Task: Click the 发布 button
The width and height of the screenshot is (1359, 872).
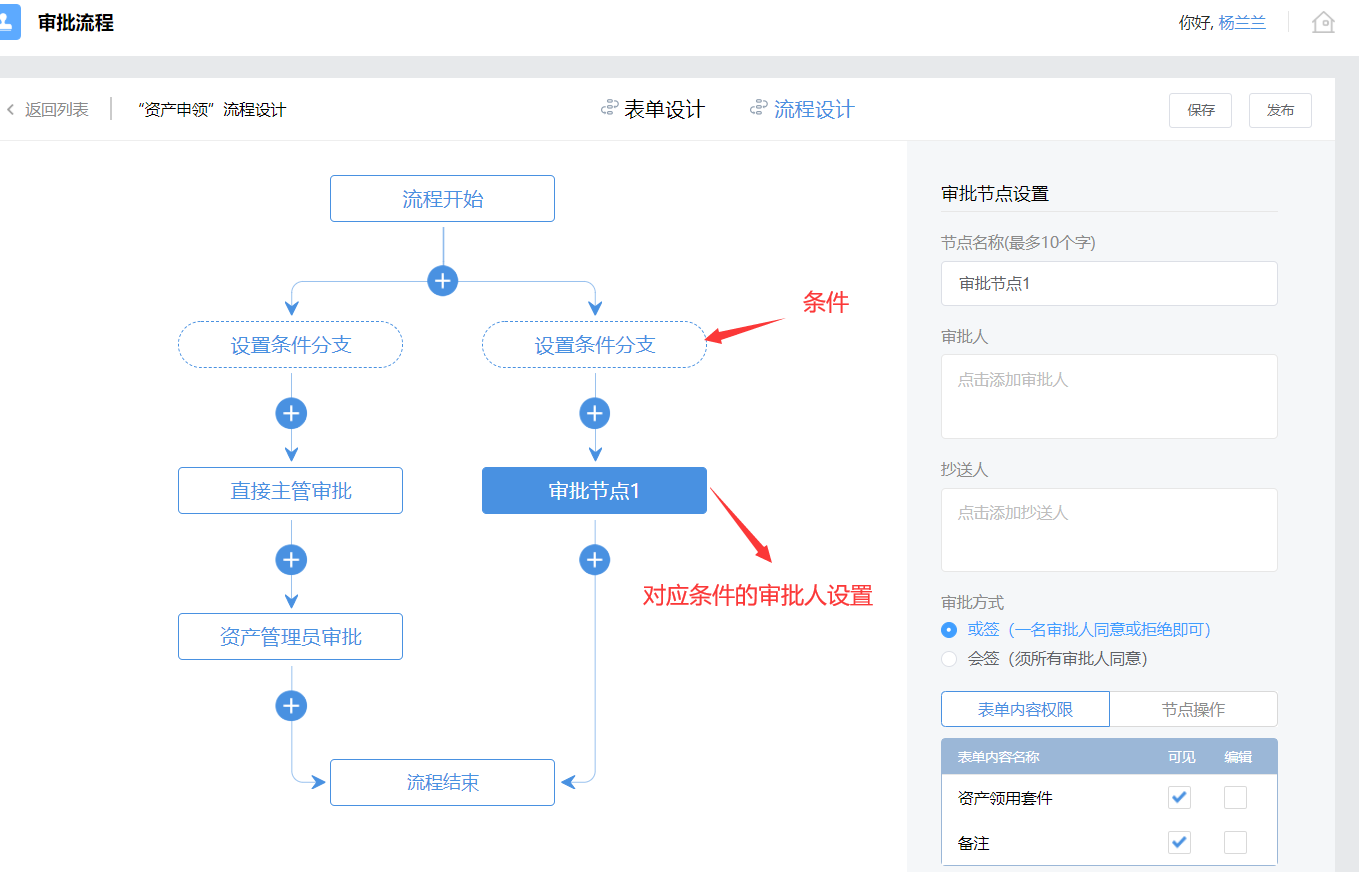Action: tap(1280, 110)
